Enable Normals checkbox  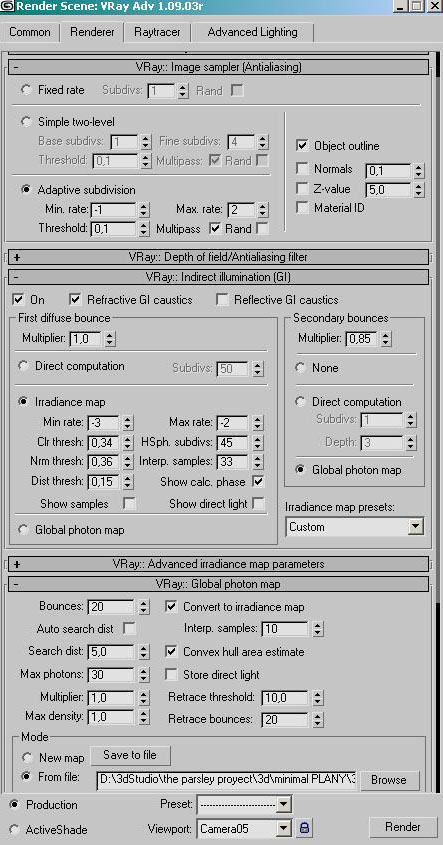(302, 169)
